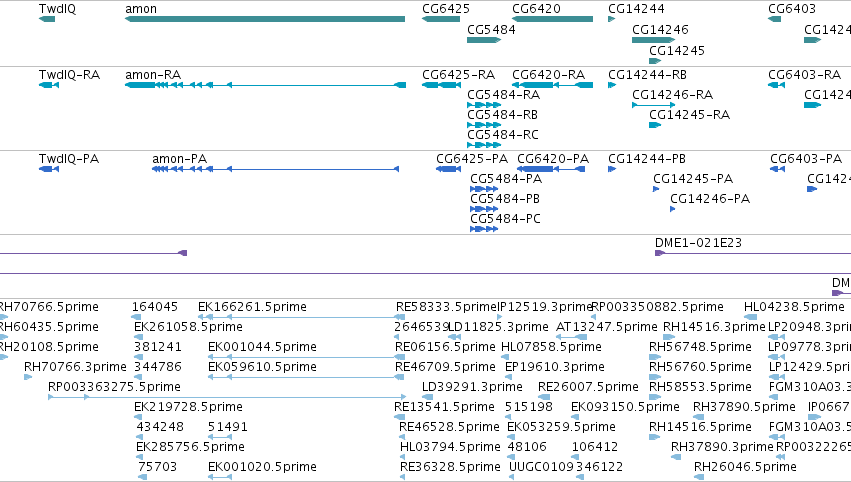Select the CG14246-PA protein label
851x482 pixels.
click(710, 199)
